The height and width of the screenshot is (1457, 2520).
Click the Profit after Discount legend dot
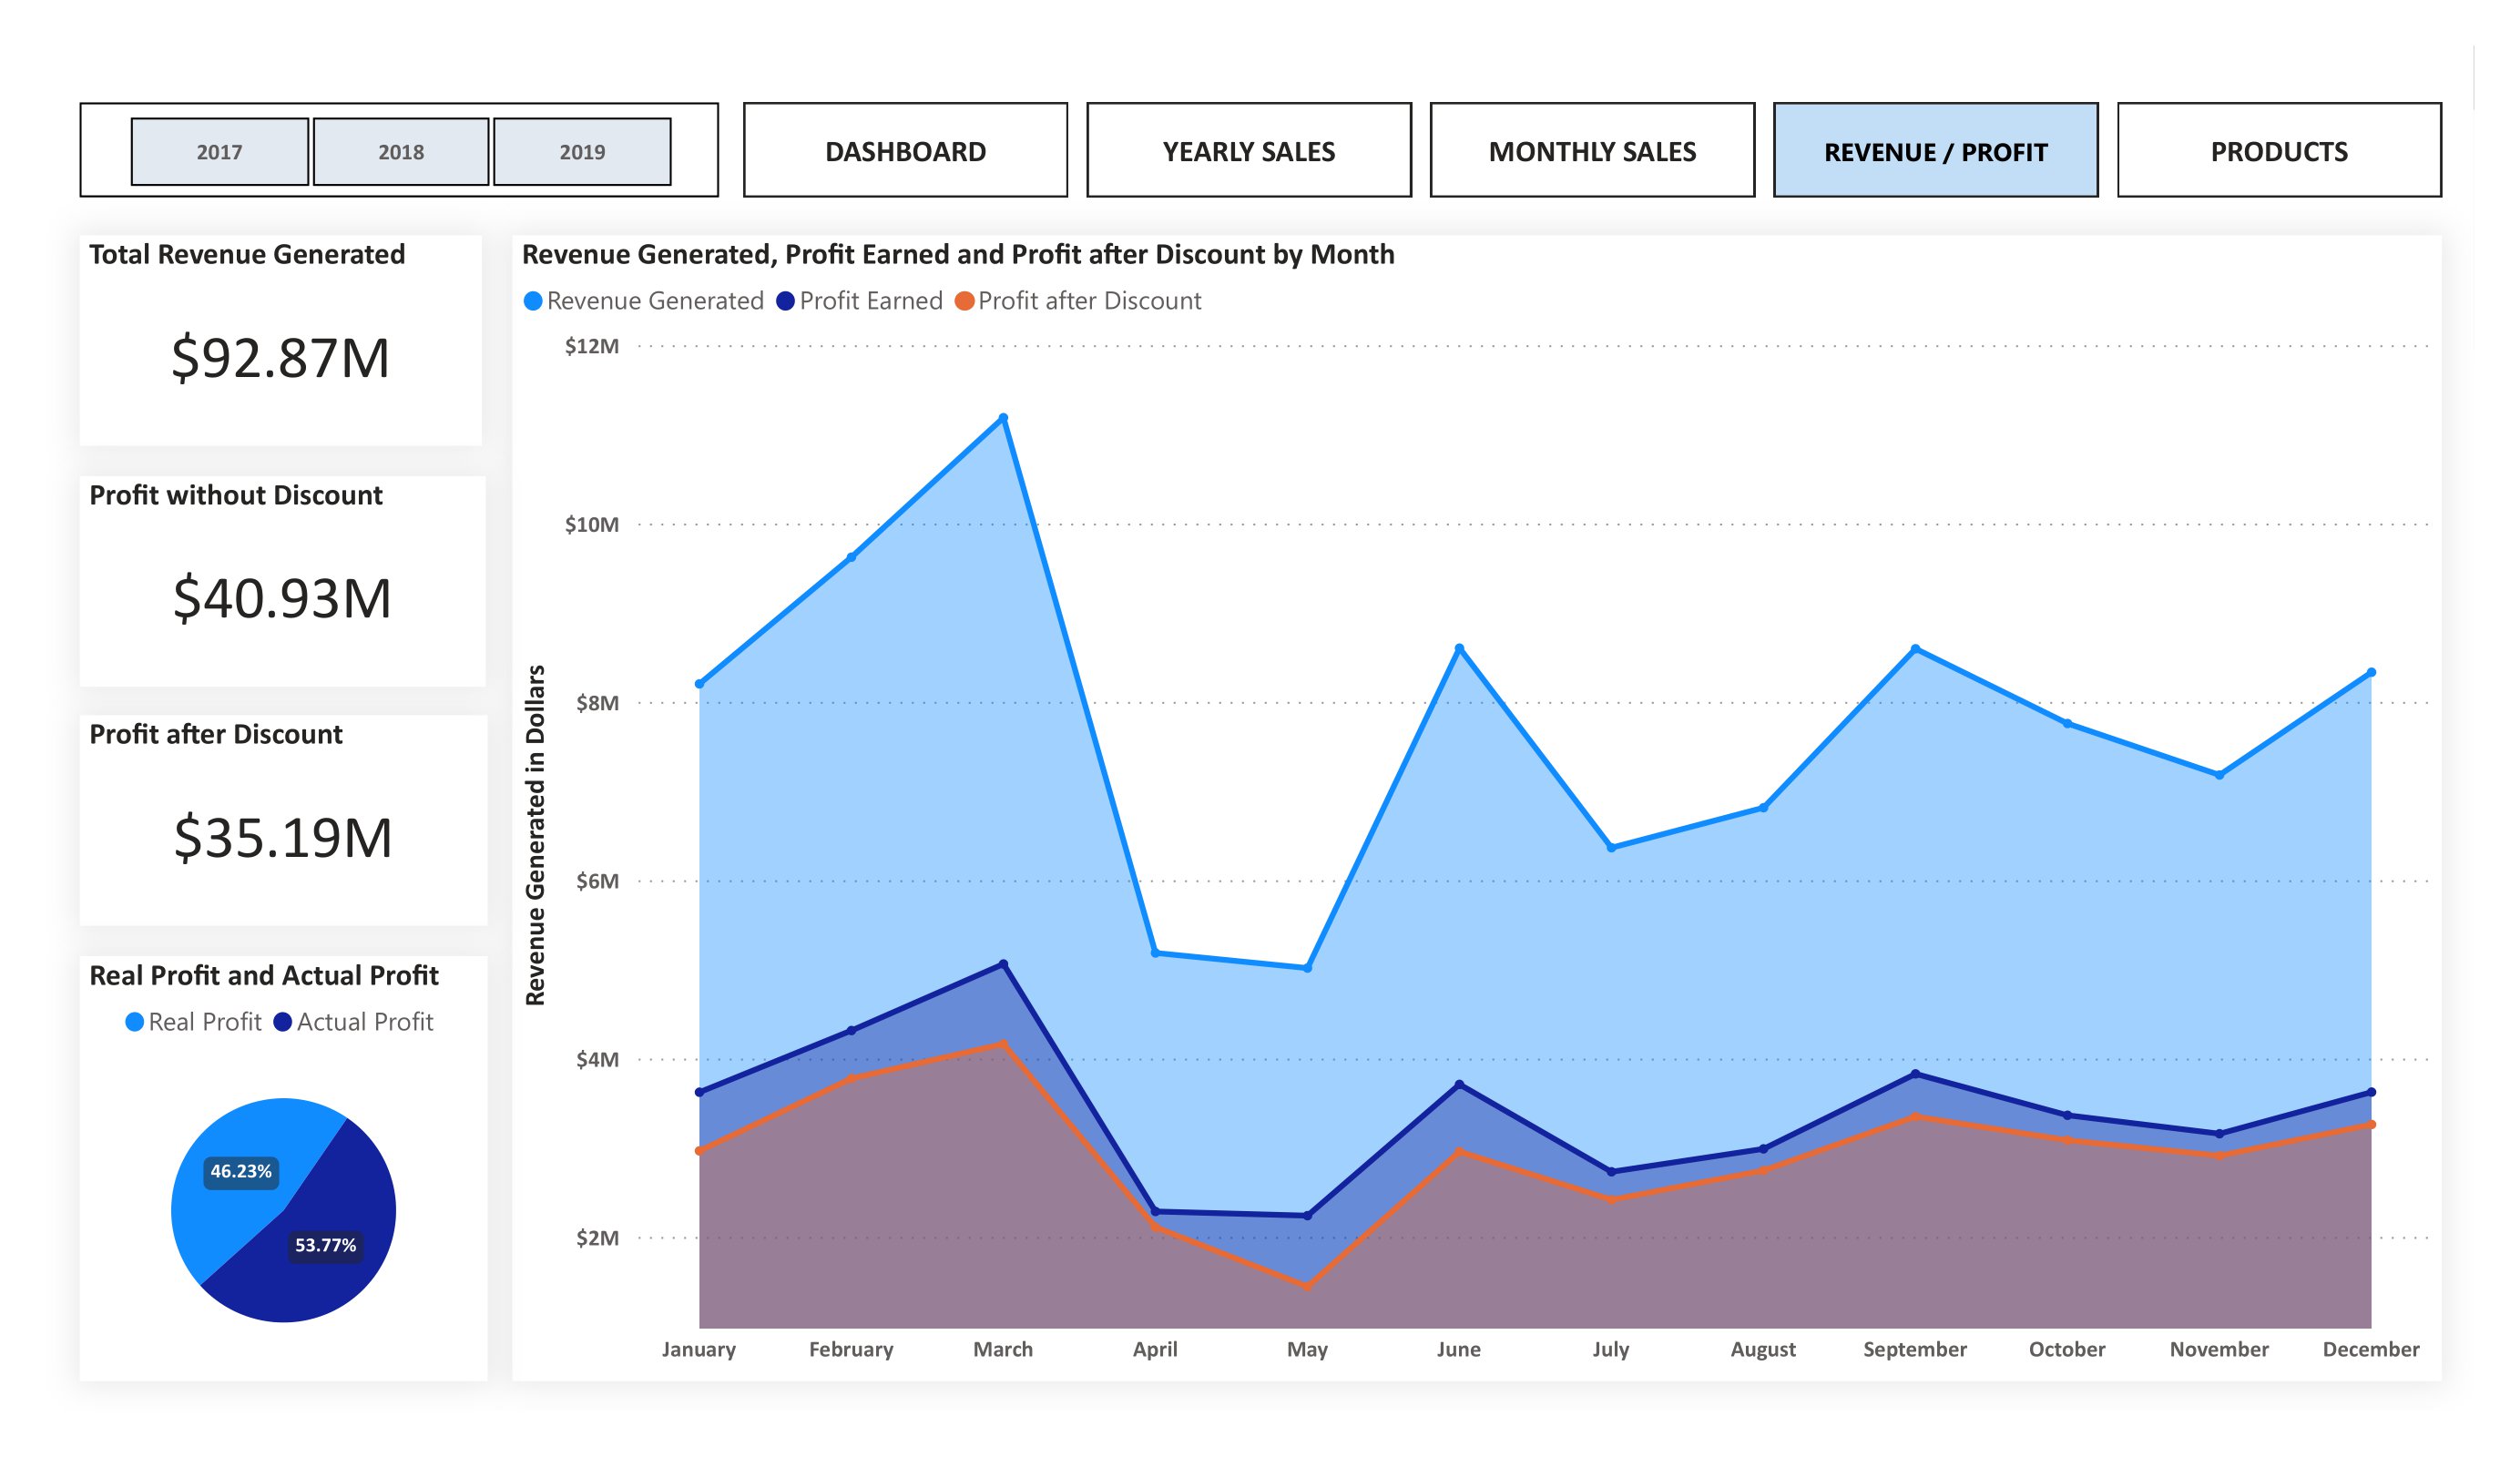click(965, 300)
